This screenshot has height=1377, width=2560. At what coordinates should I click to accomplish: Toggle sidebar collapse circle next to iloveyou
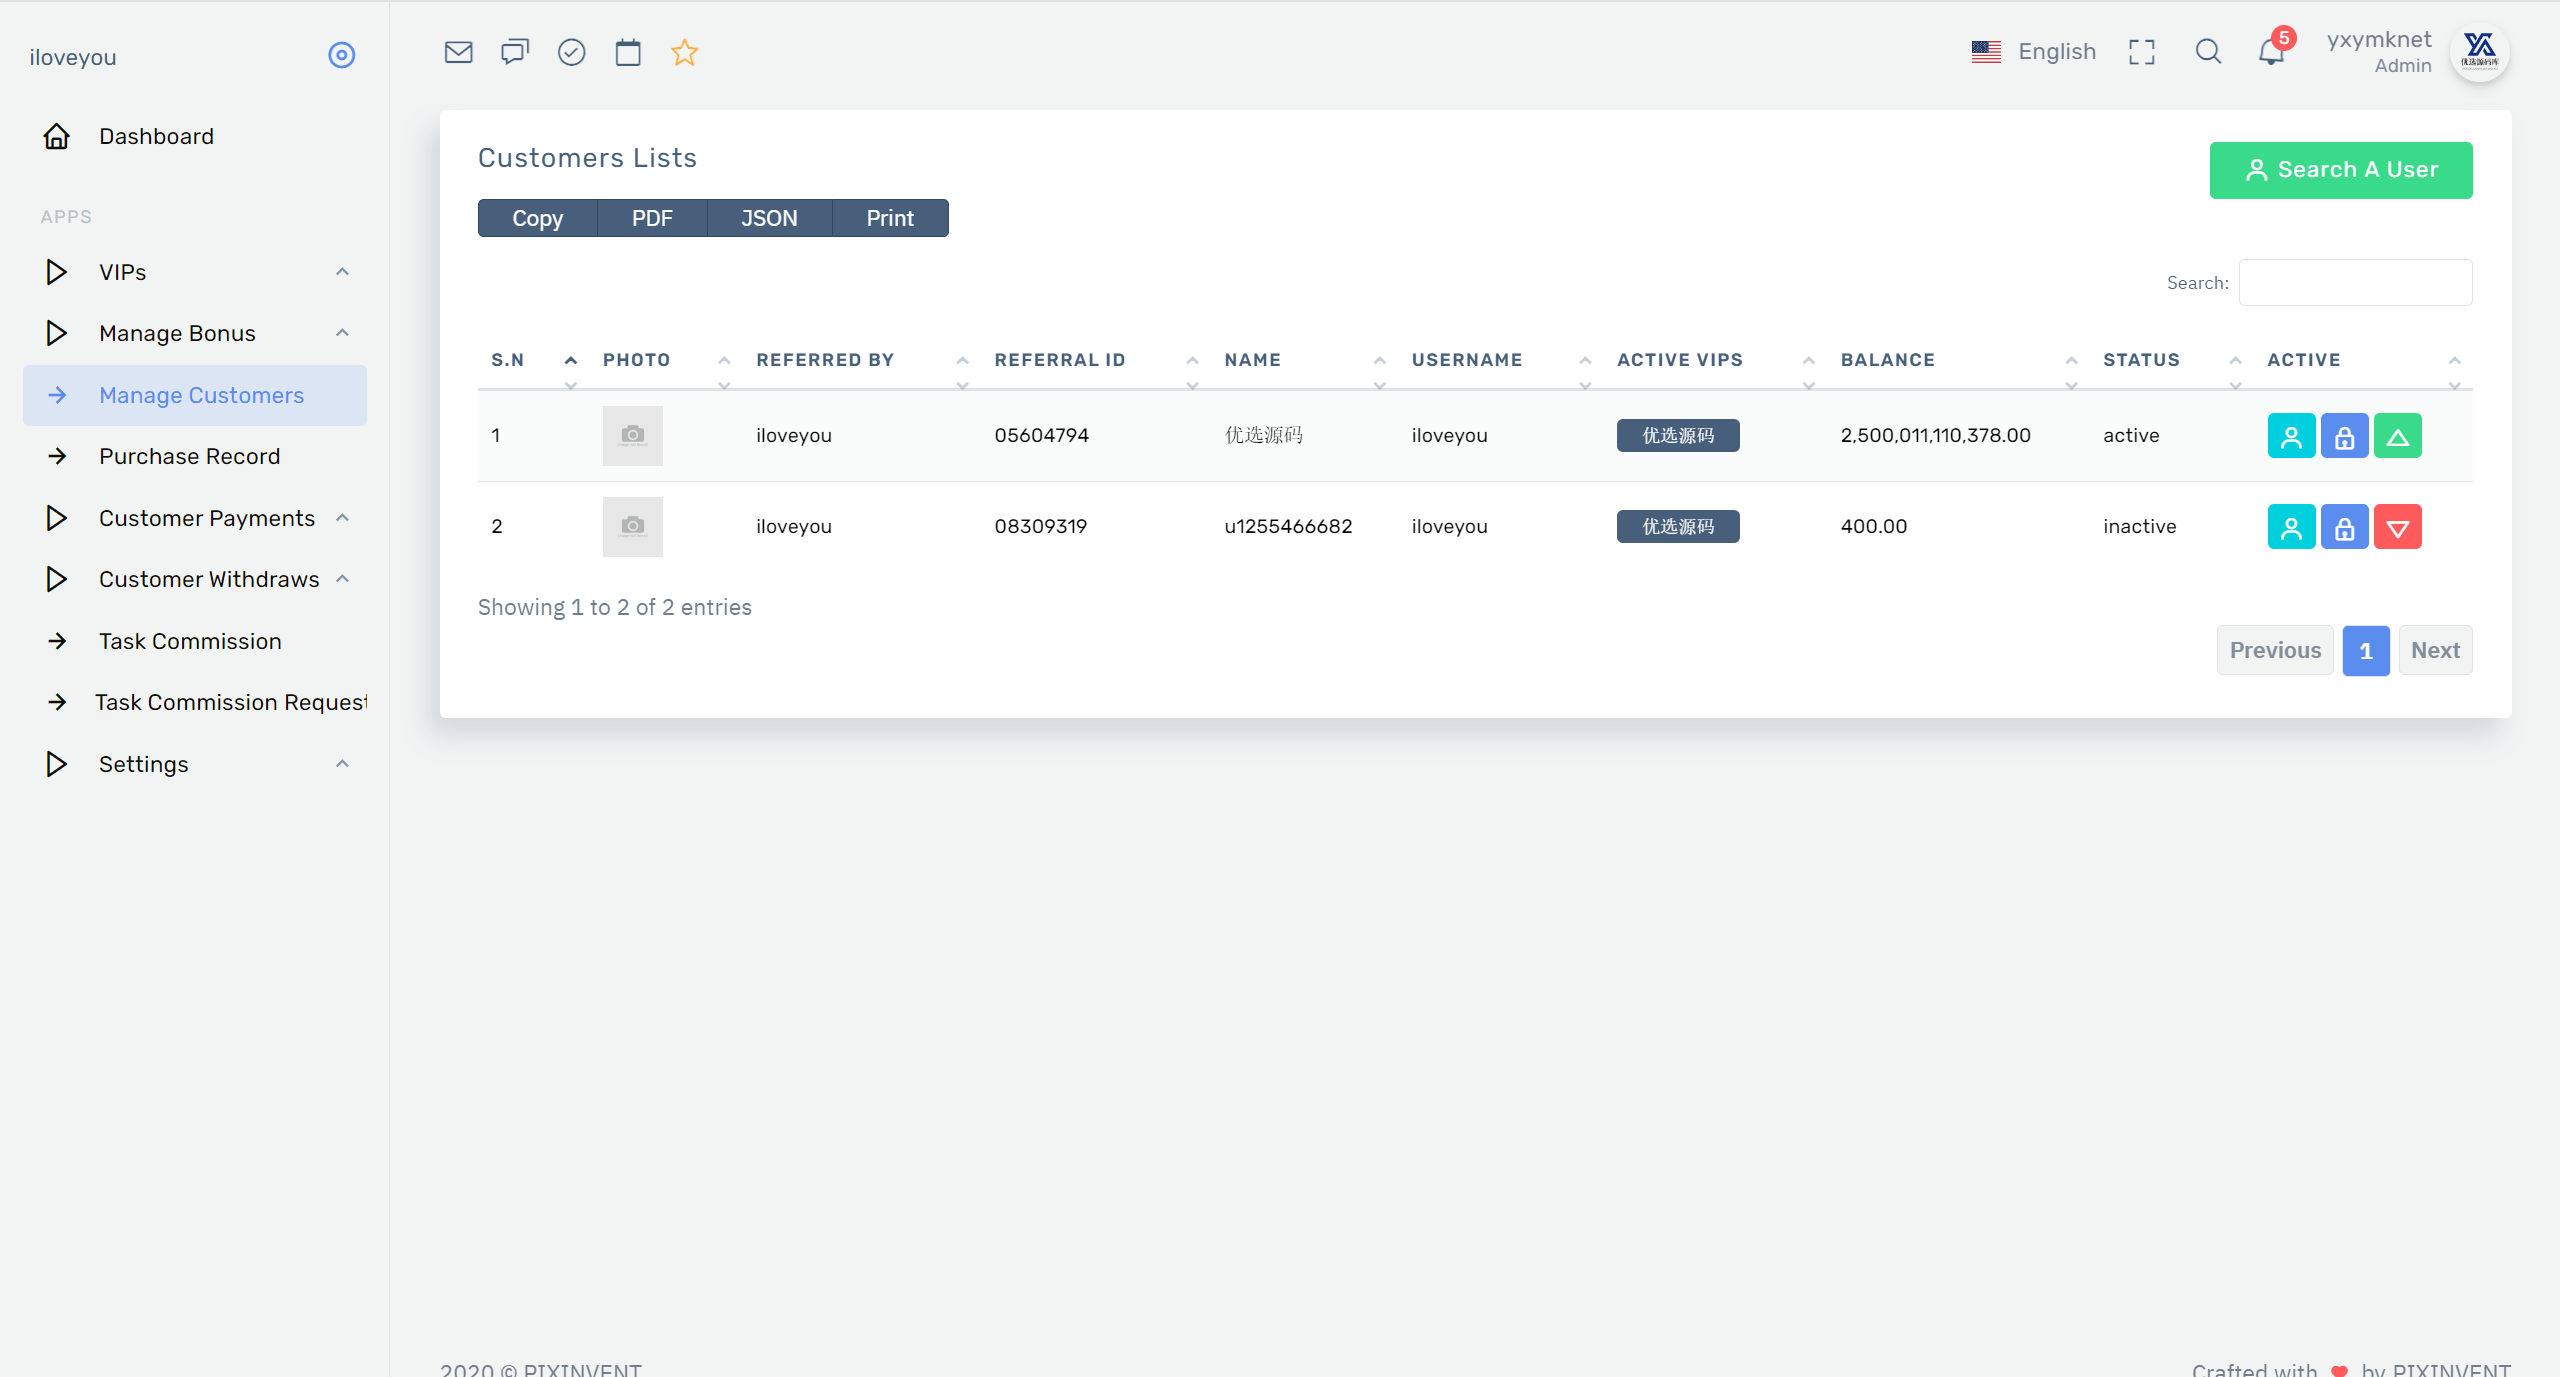point(342,55)
